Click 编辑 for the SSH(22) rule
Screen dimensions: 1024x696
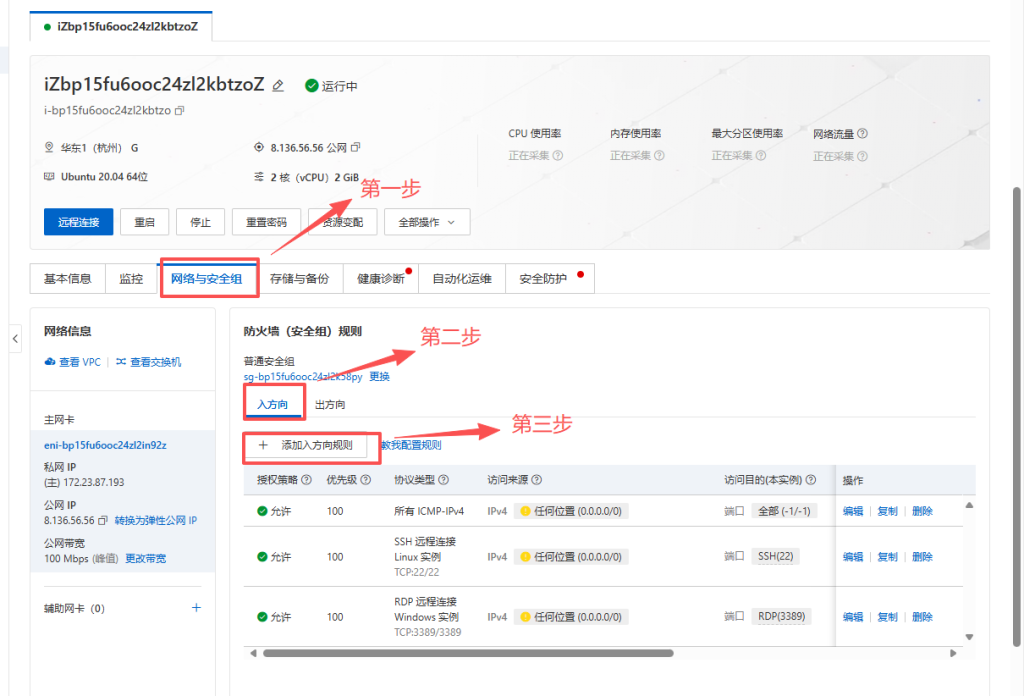852,557
